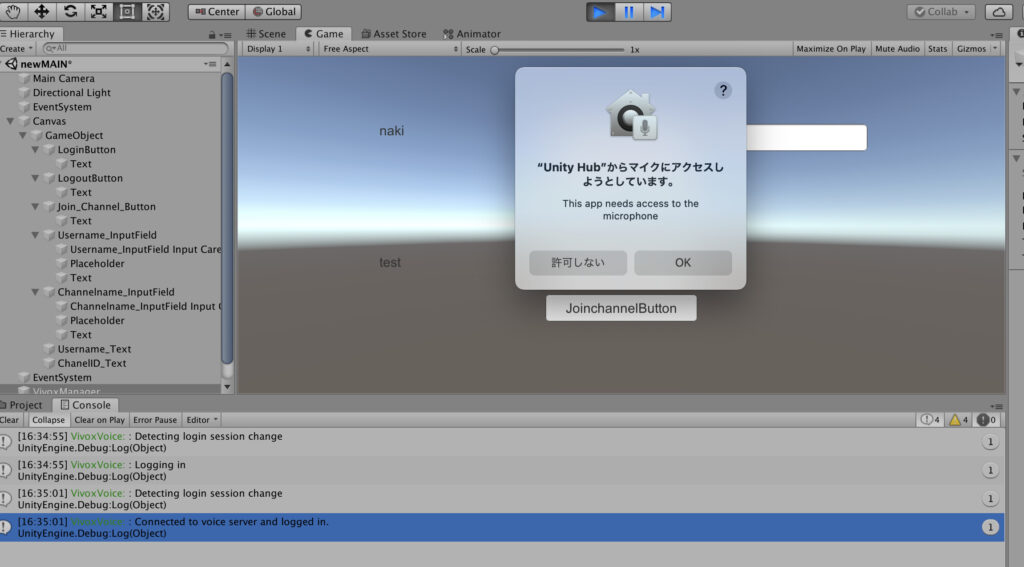
Task: Click the Hierarchy scrollbar up arrow
Action: 227,64
